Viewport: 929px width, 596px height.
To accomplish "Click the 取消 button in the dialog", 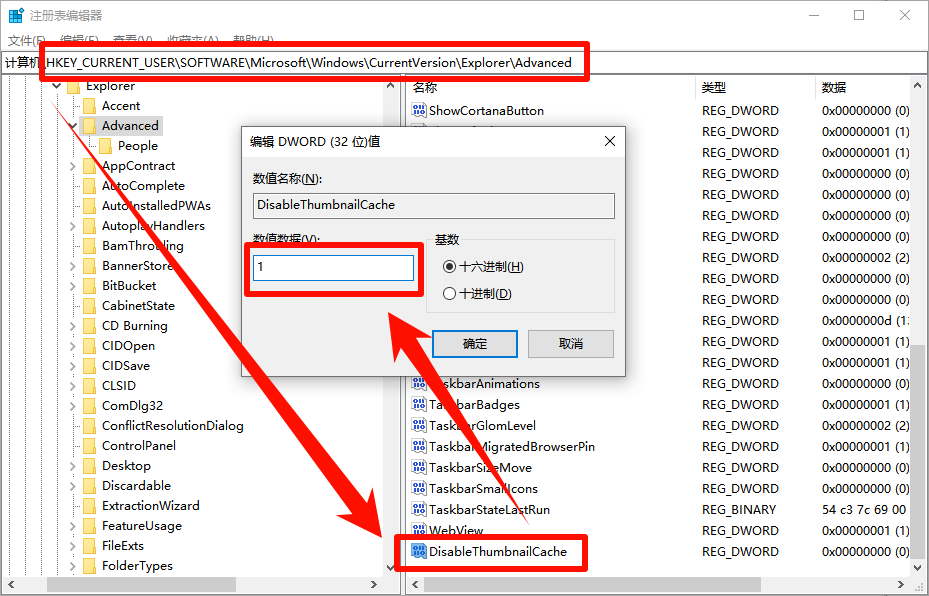I will (x=570, y=344).
